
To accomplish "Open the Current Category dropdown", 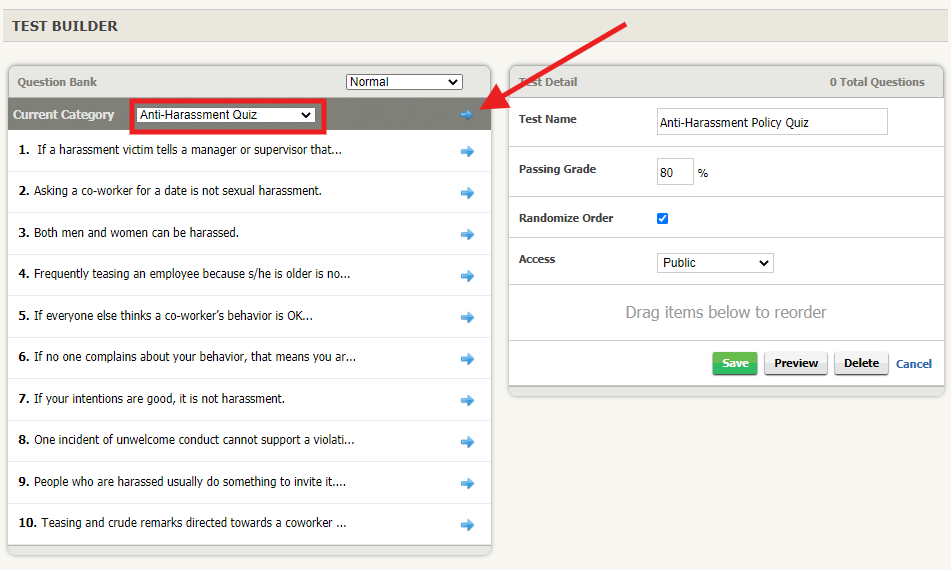I will (226, 115).
